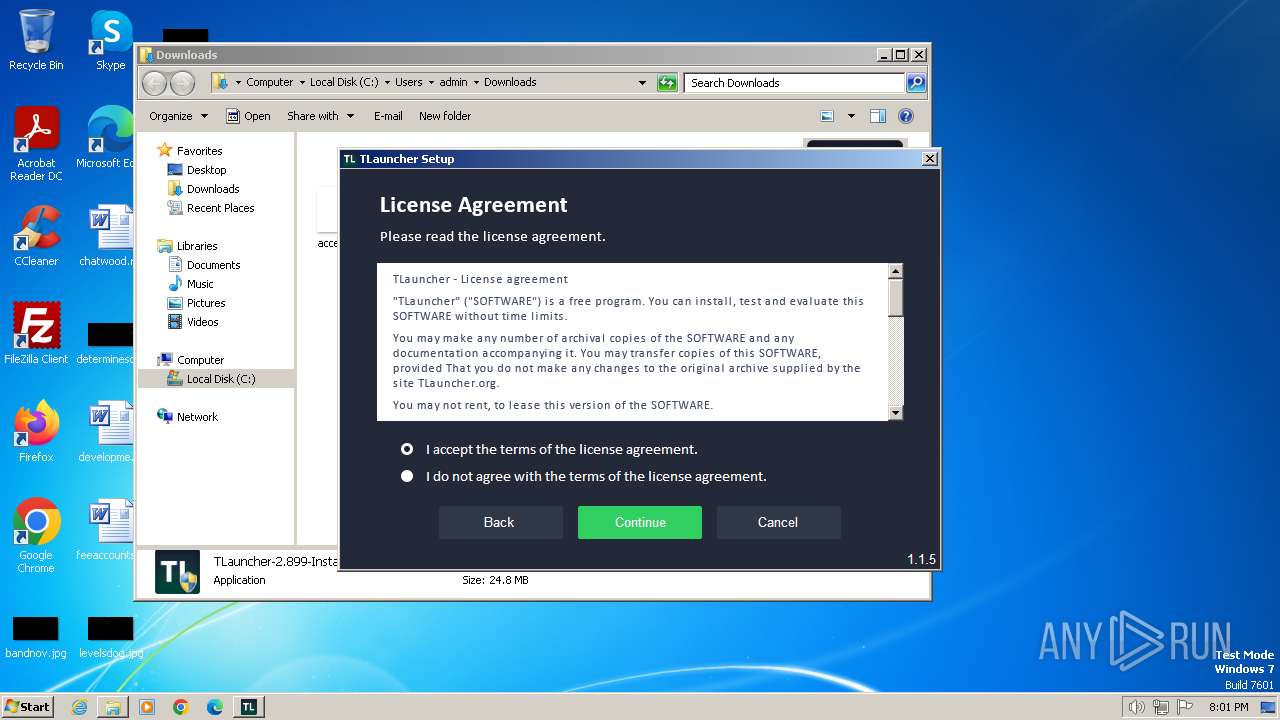The image size is (1280, 720).
Task: Open the Recycle Bin desktop icon
Action: click(36, 40)
